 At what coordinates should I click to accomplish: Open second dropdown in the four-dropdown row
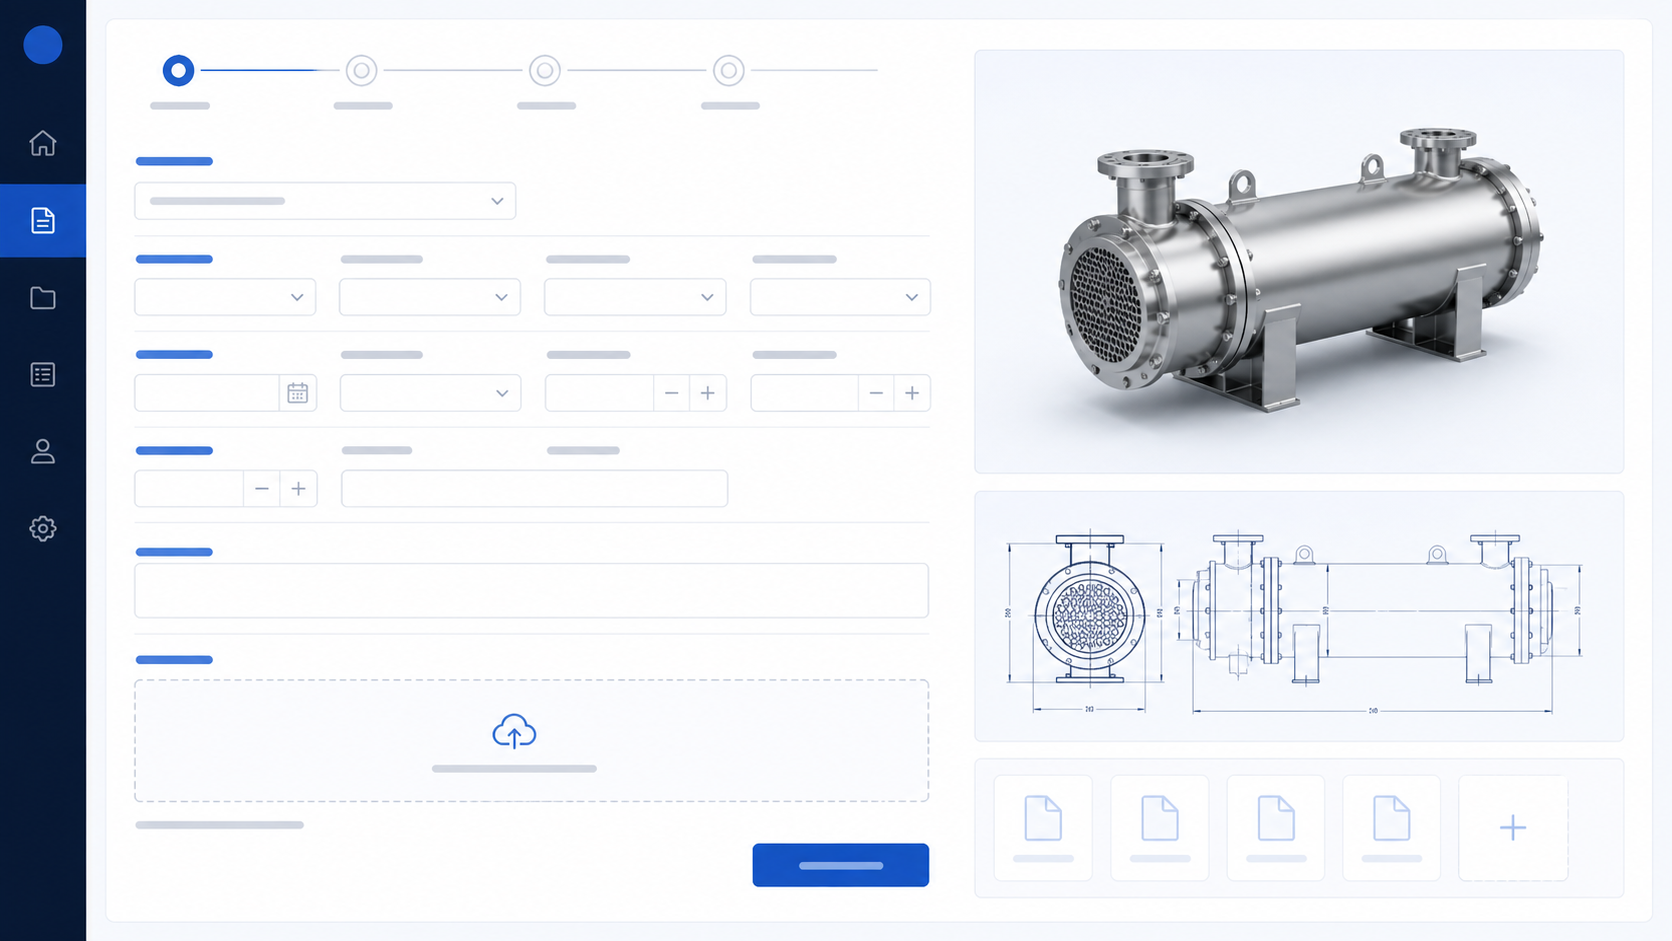pos(430,297)
